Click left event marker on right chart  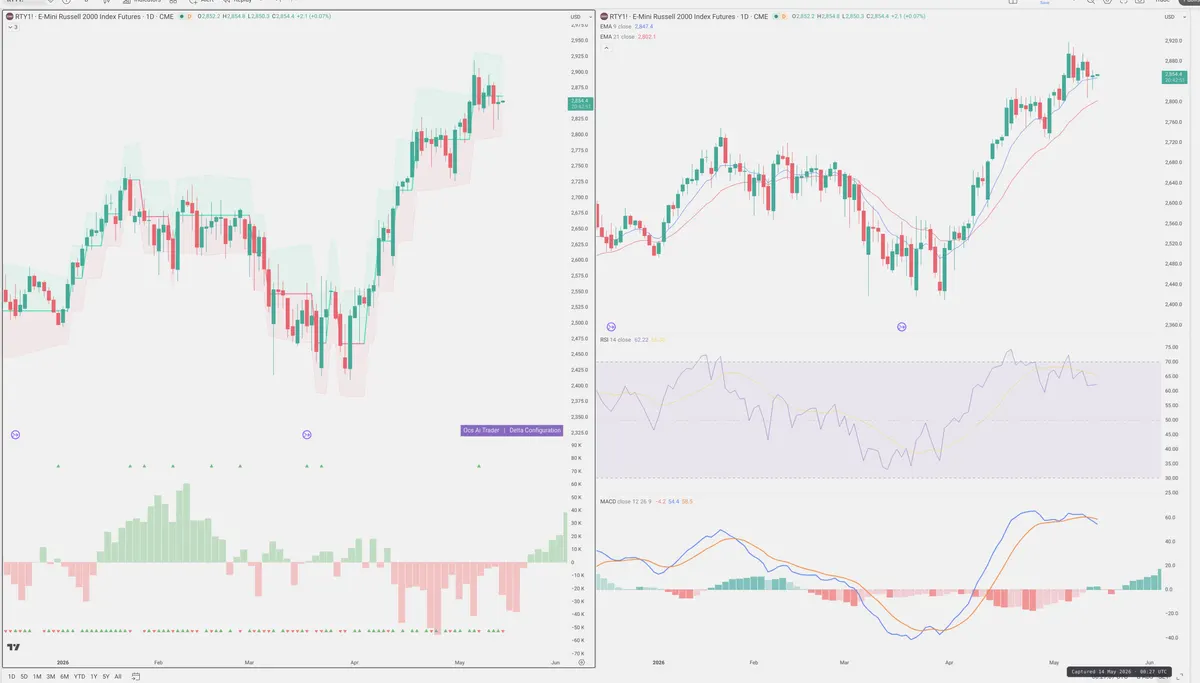click(x=611, y=327)
